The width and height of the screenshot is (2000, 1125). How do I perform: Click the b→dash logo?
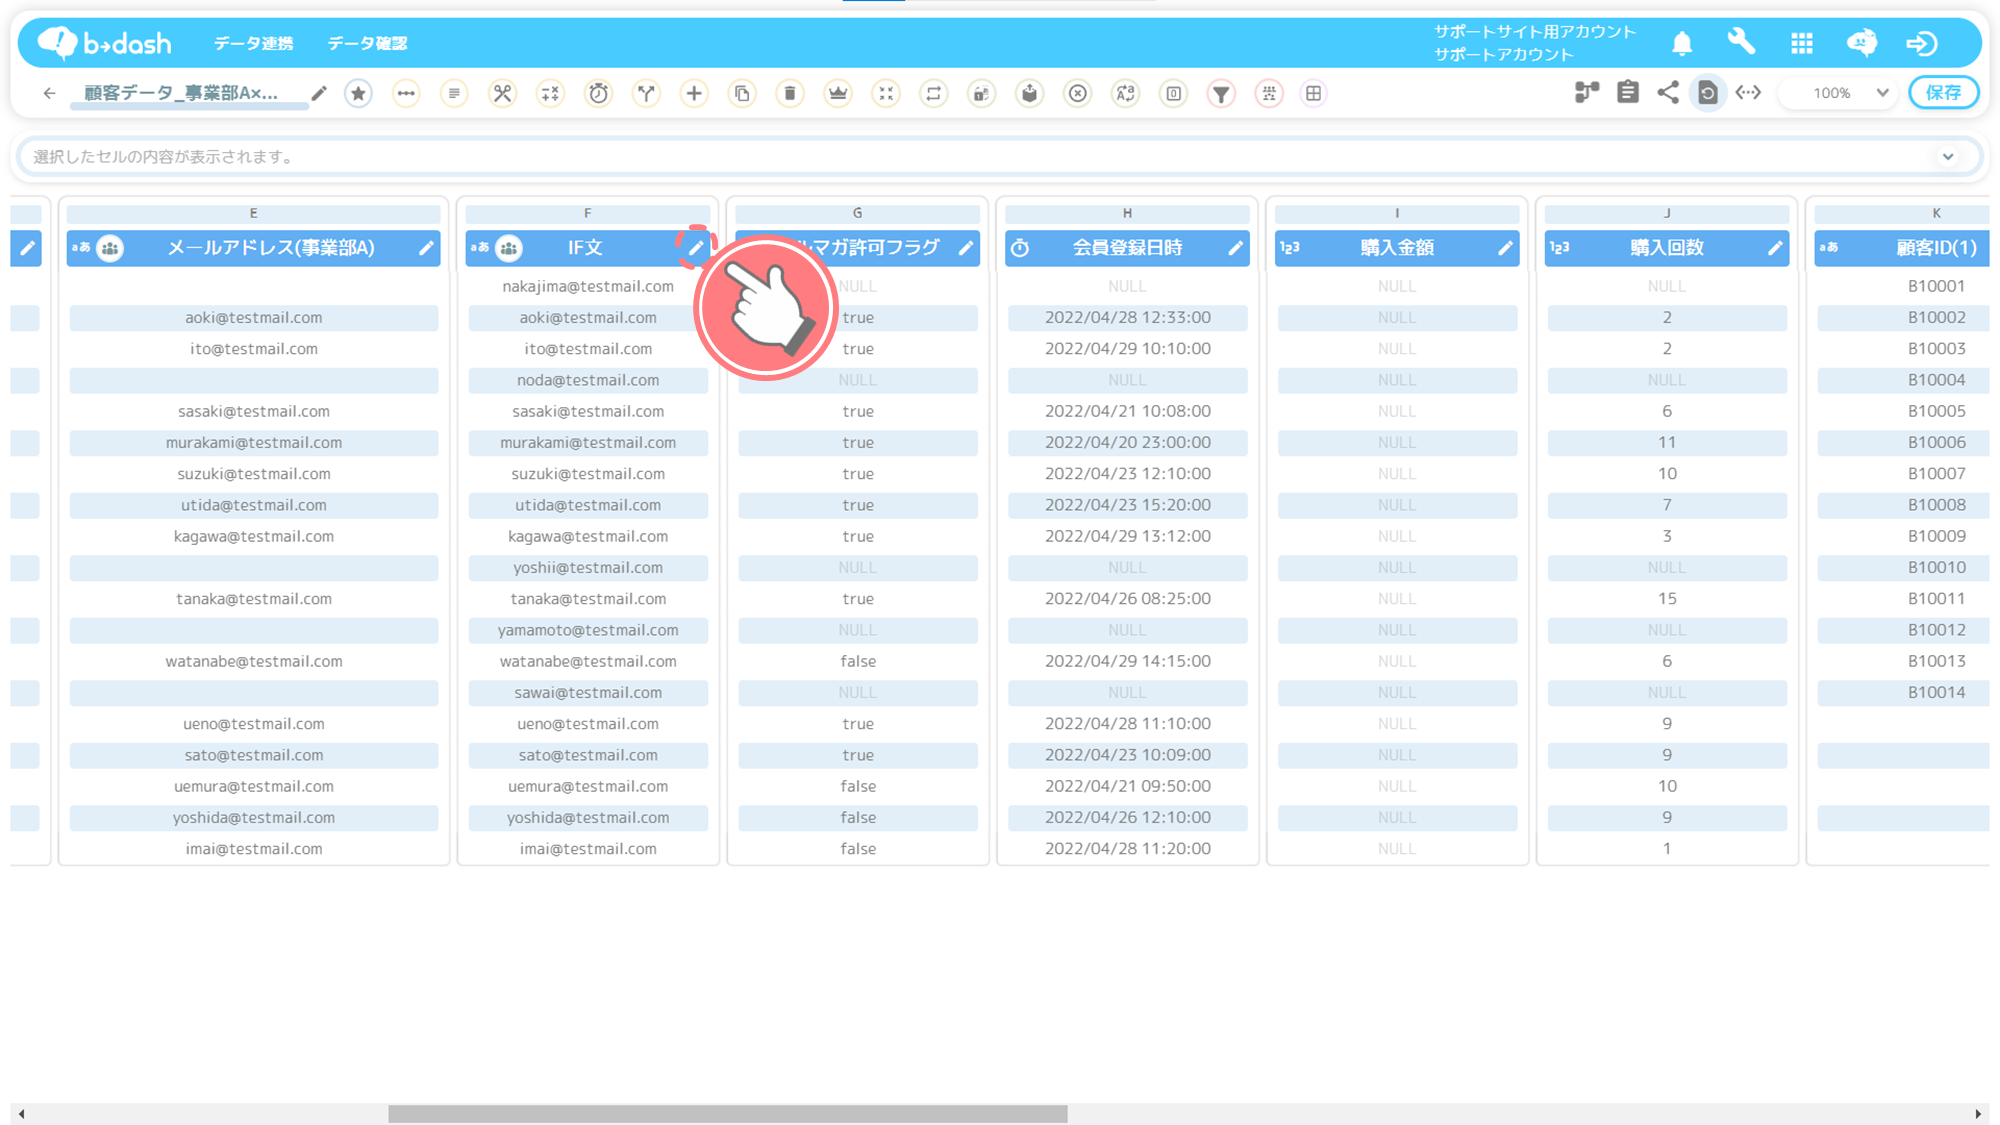pos(105,43)
